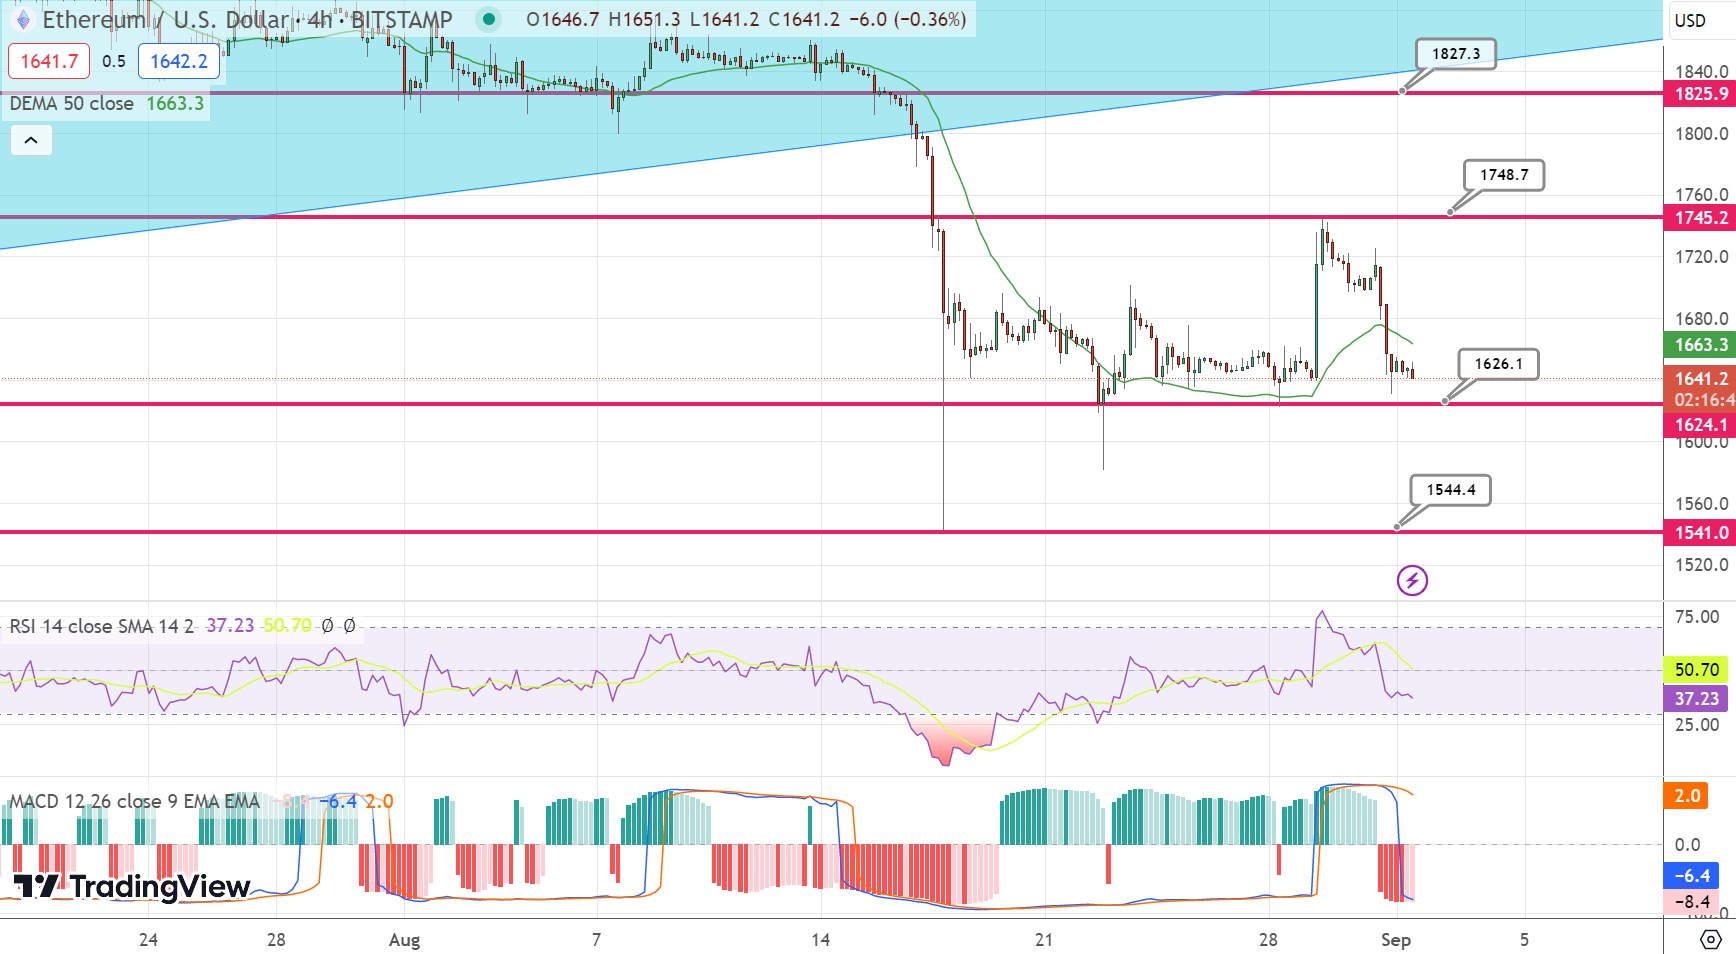Click the Ethereum symbol logo icon
Screen dimensions: 1736x954
coord(23,20)
